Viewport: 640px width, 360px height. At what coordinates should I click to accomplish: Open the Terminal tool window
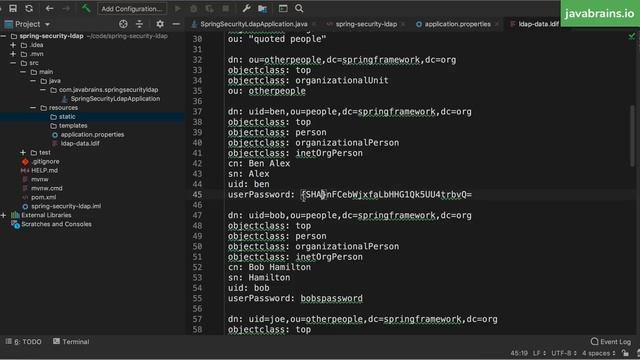[x=71, y=342]
